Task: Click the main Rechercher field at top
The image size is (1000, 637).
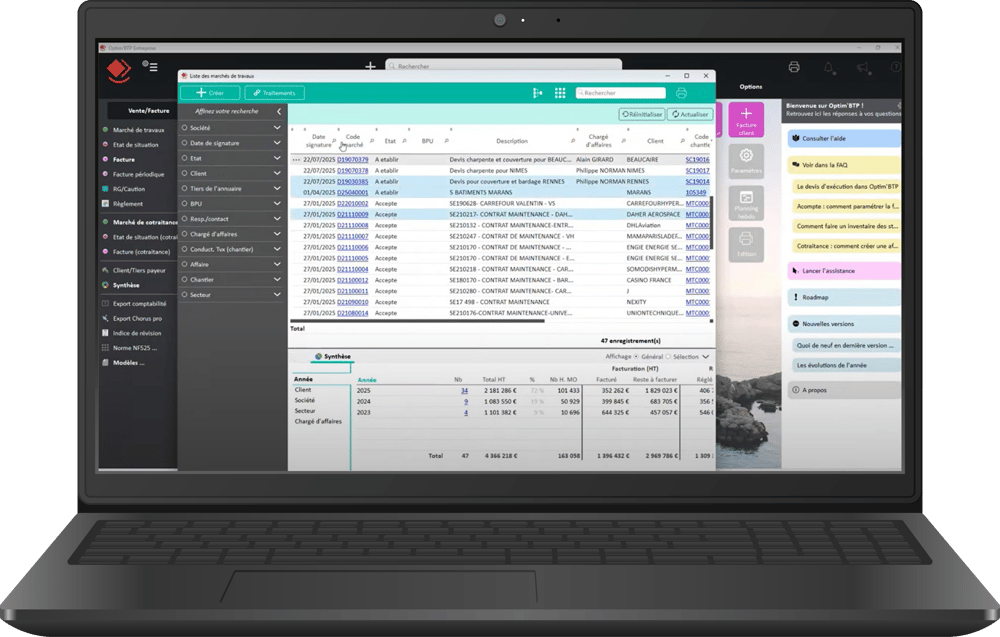Action: 503,66
